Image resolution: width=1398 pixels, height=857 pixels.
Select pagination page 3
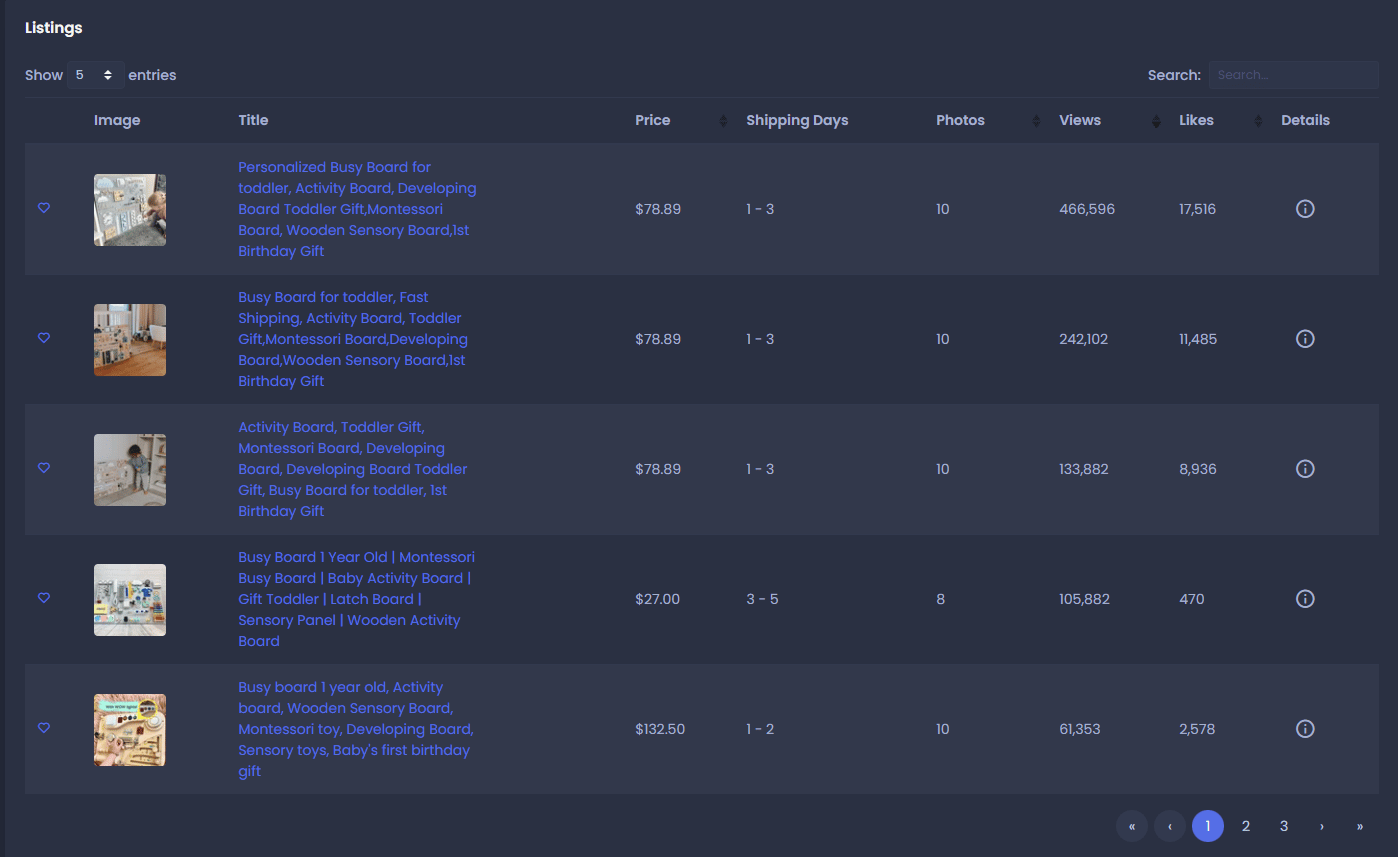click(1284, 826)
